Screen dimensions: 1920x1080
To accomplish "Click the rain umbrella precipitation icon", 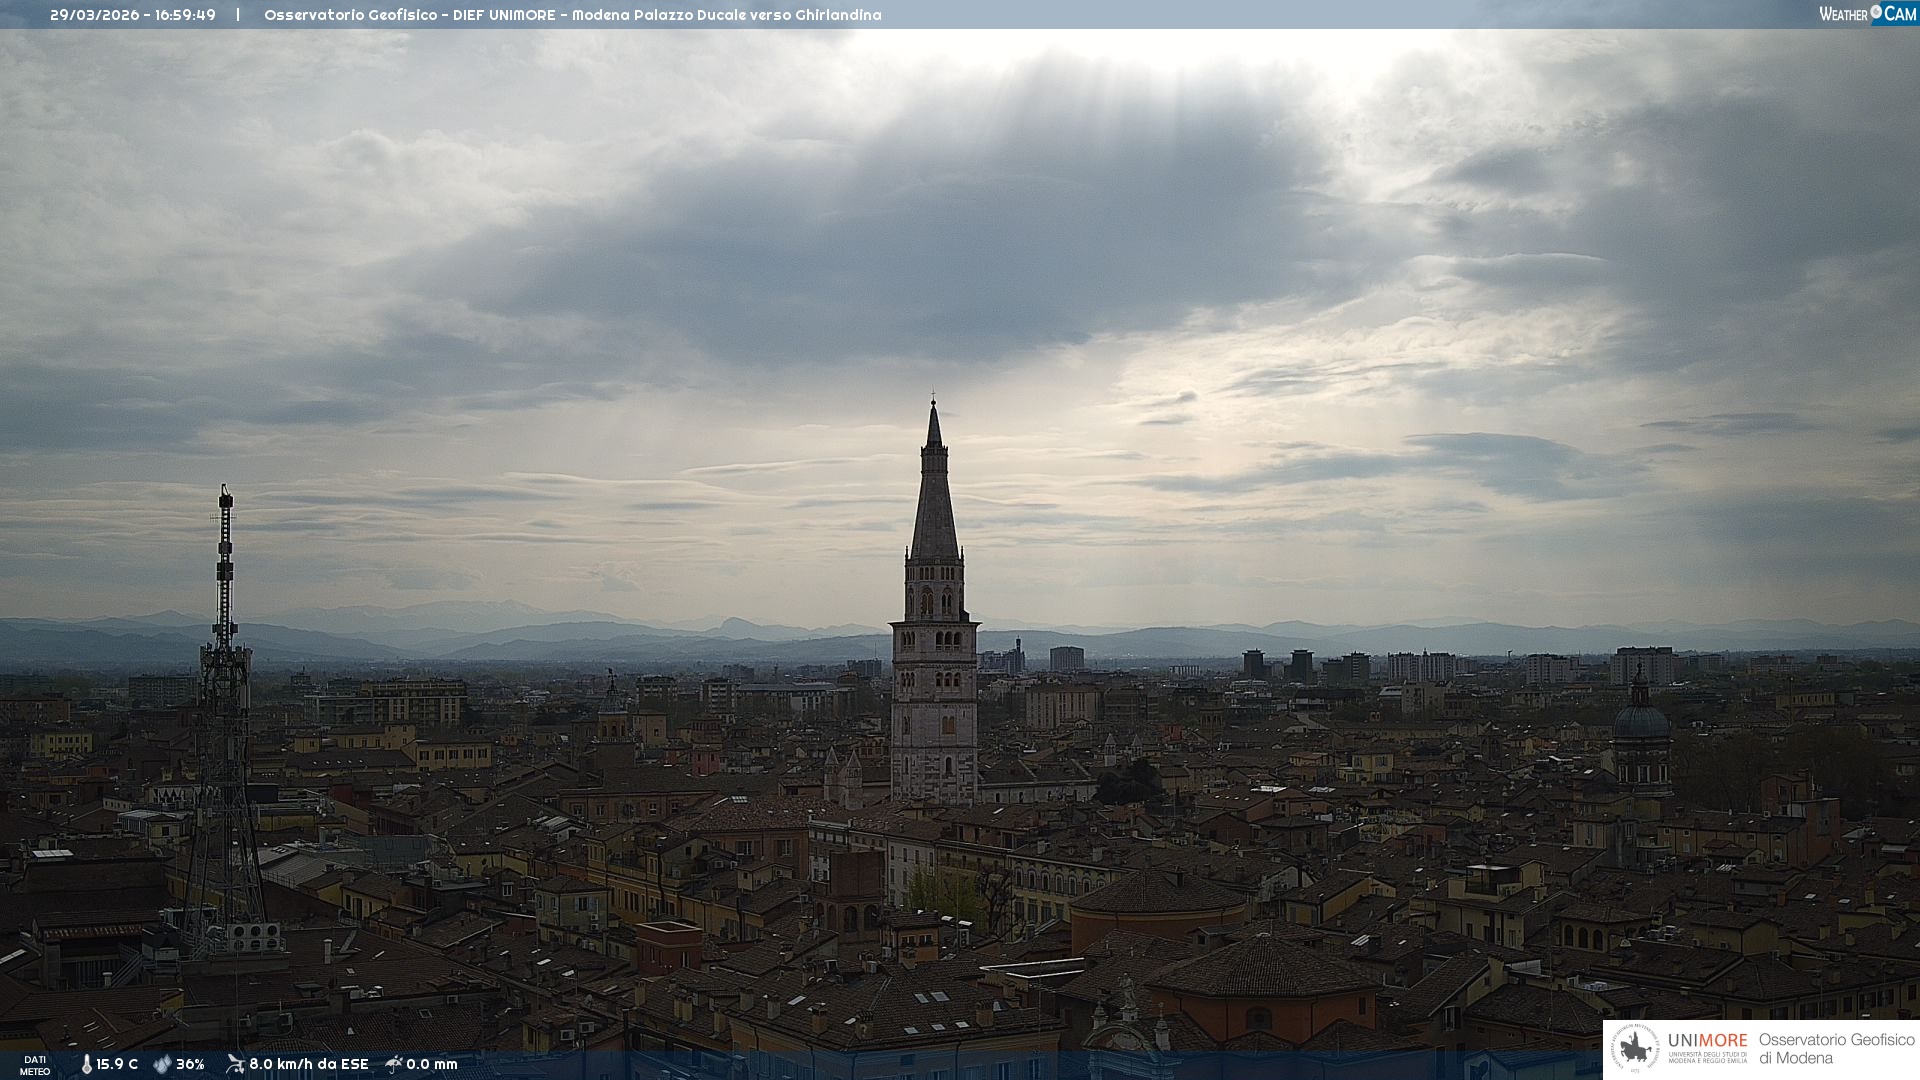I will 394,1064.
